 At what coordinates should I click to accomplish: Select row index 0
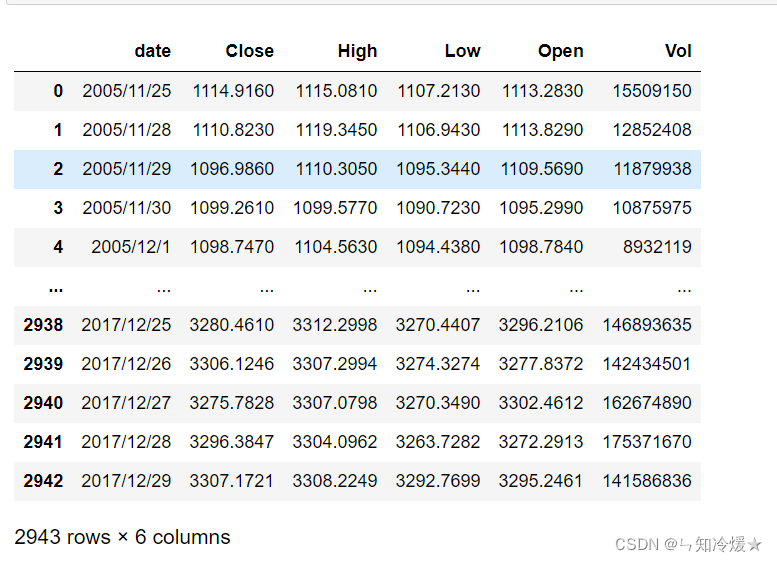tap(58, 91)
